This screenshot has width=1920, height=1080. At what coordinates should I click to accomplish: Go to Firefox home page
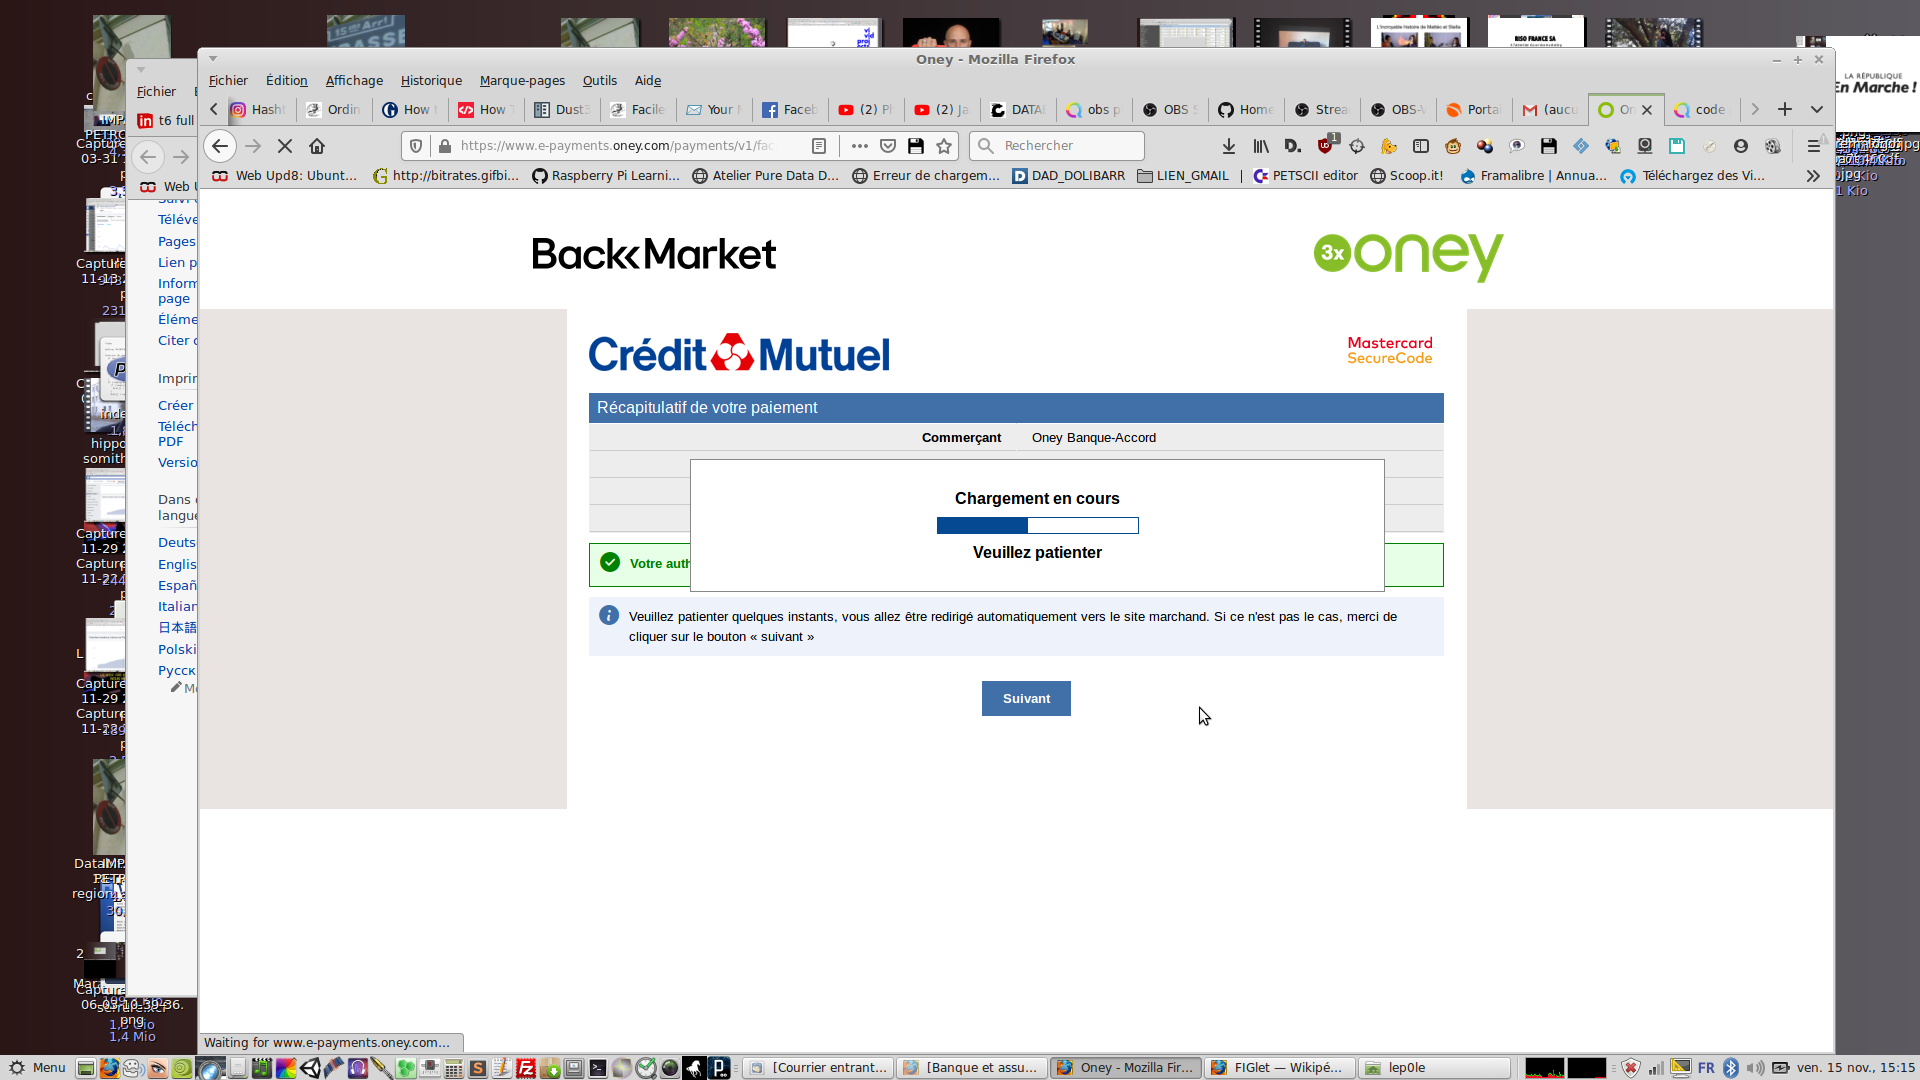[x=317, y=146]
